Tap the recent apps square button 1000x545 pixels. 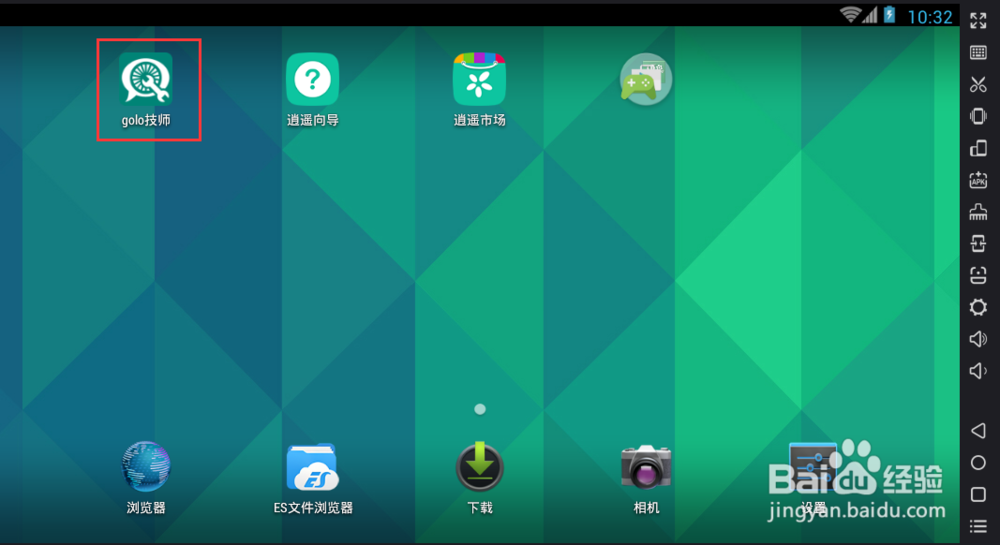coord(978,495)
